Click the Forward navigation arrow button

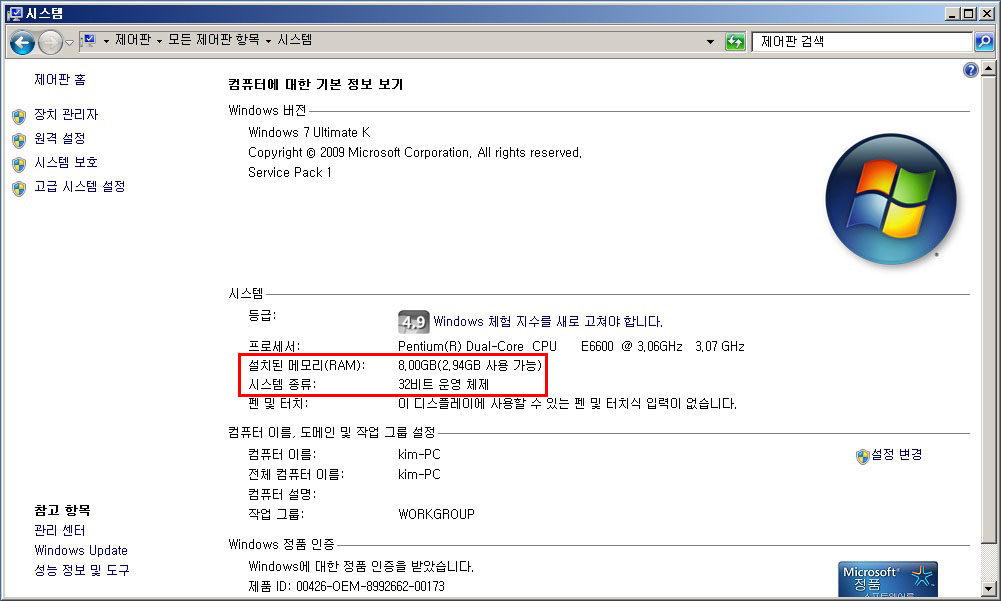pyautogui.click(x=50, y=42)
